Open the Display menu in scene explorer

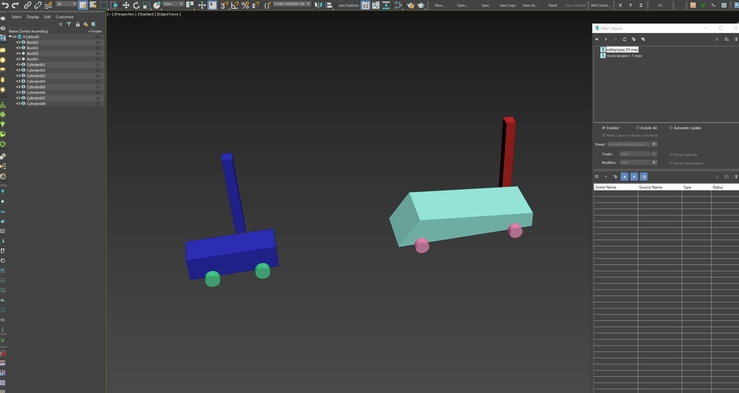click(x=33, y=16)
